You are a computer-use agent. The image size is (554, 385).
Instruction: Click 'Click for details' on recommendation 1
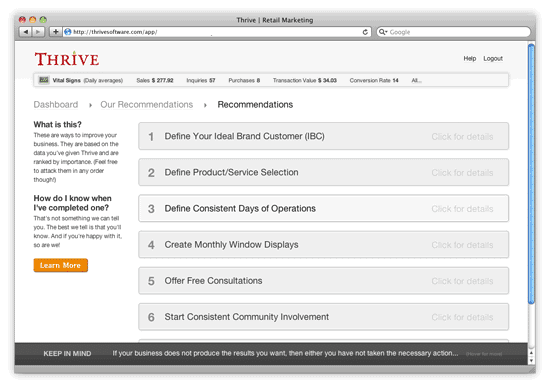click(462, 137)
